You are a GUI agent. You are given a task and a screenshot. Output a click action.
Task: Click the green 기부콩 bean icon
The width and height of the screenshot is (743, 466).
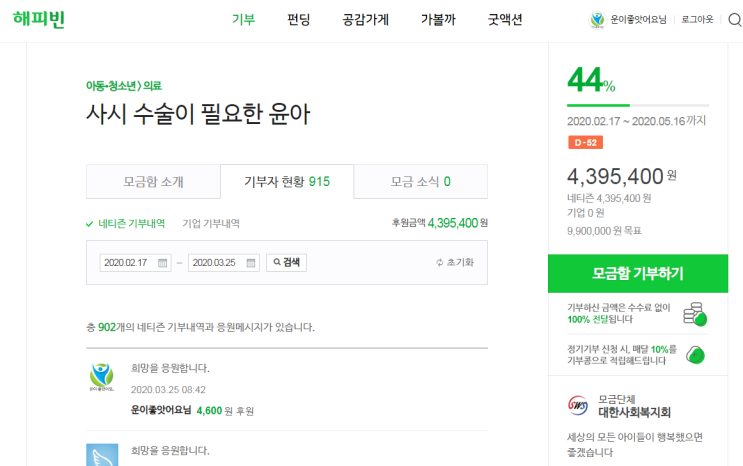[x=696, y=355]
